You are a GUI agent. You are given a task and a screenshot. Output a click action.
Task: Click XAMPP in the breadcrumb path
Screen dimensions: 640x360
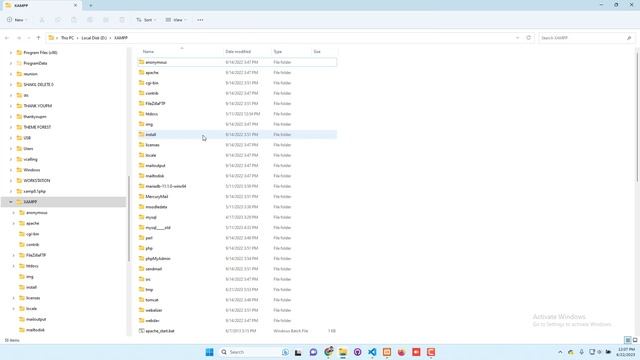[121, 38]
